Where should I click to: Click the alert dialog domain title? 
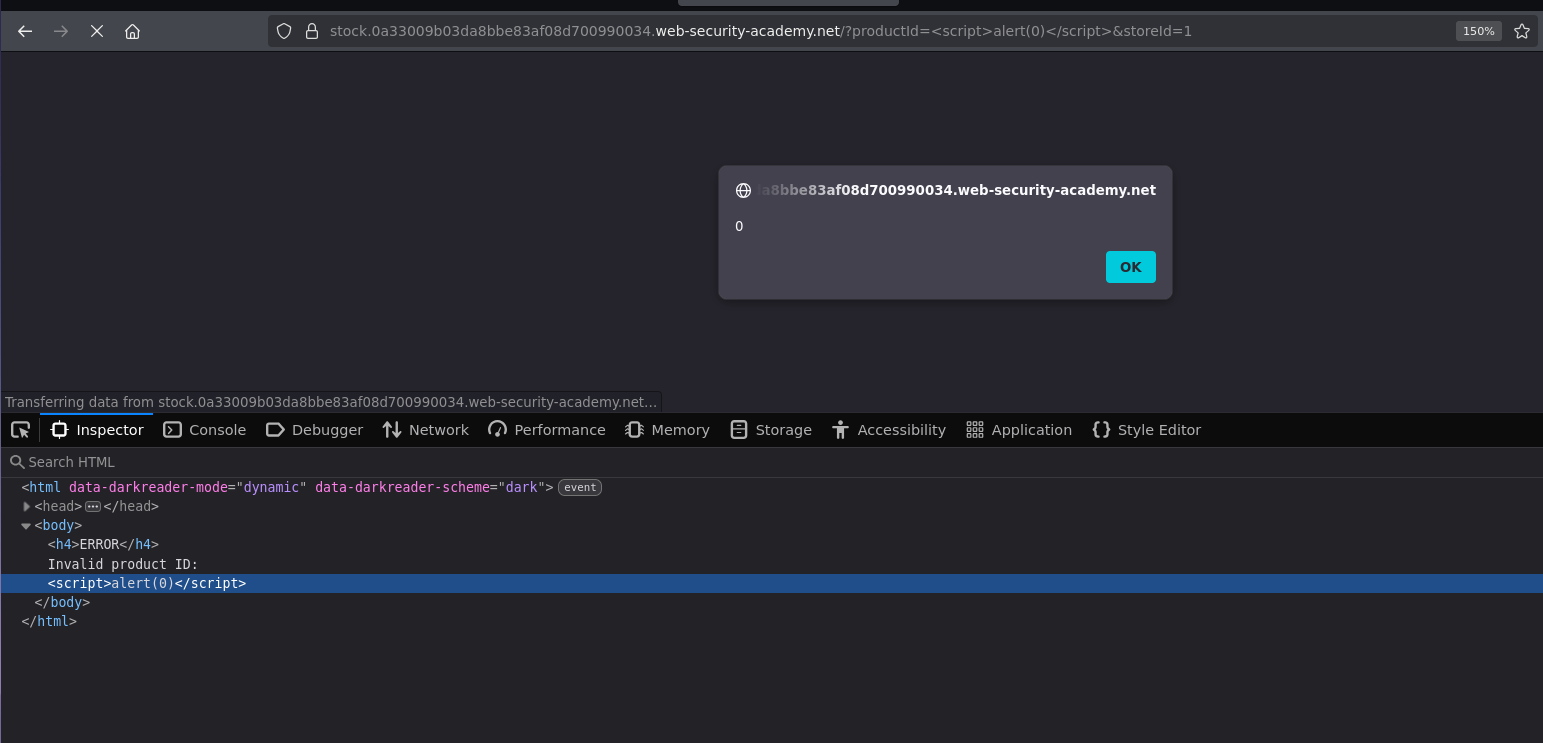tap(957, 190)
